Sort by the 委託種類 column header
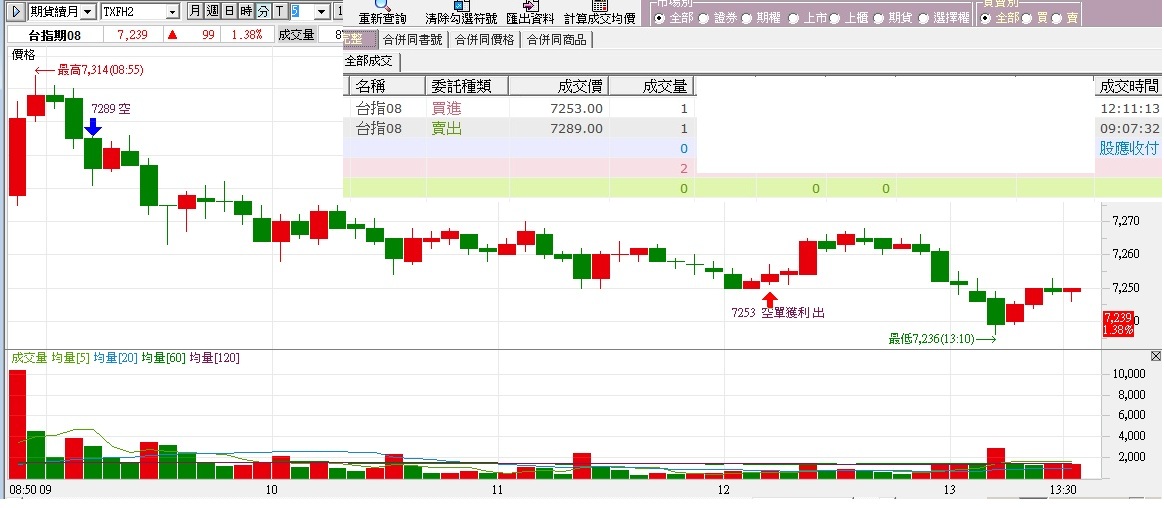Image resolution: width=1164 pixels, height=508 pixels. pyautogui.click(x=466, y=86)
